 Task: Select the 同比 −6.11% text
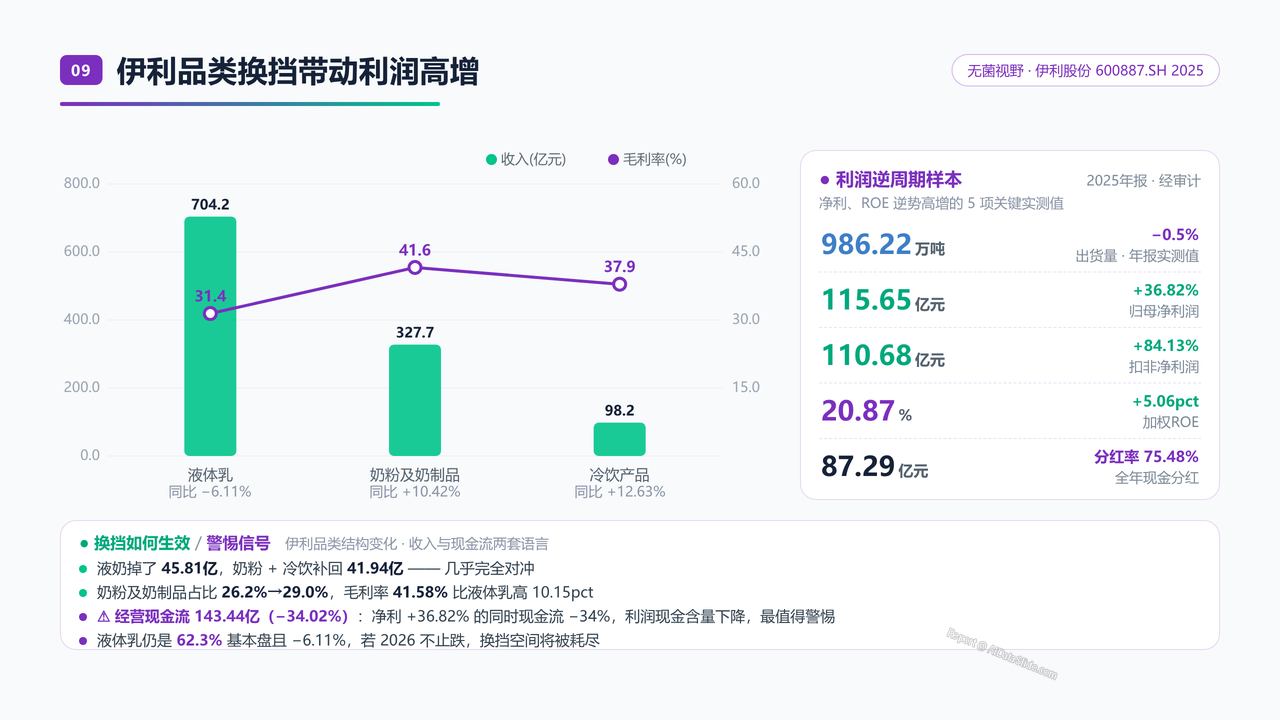tap(210, 492)
